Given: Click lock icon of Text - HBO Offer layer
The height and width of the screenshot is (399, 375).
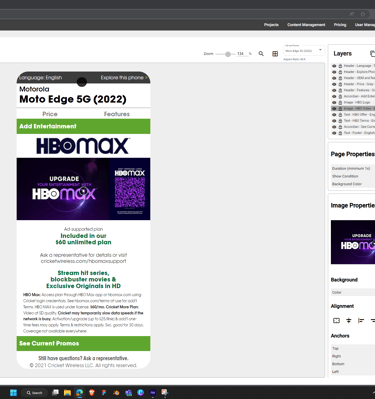Looking at the screenshot, I should pos(340,115).
